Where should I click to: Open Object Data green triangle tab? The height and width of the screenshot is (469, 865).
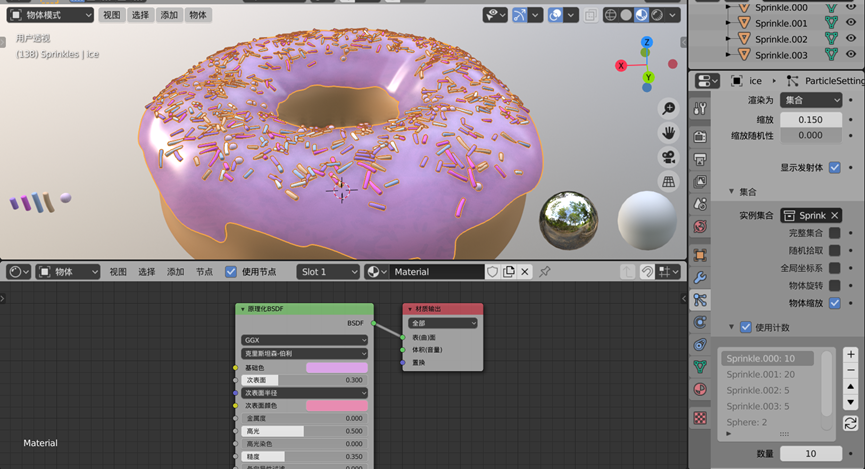700,366
